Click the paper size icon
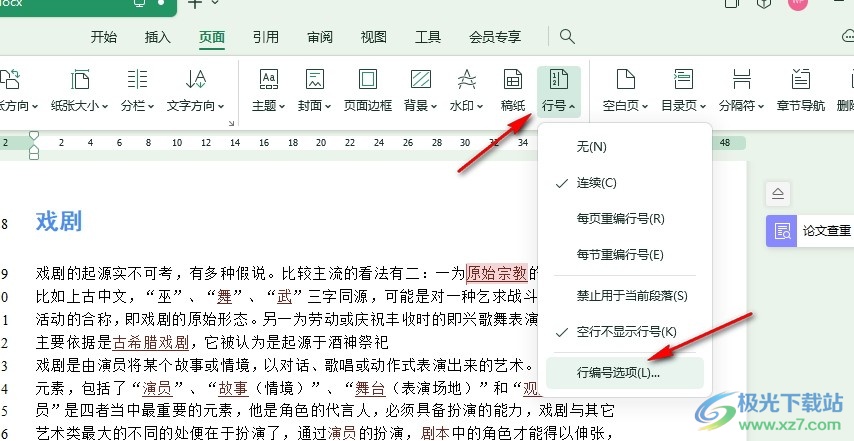 pos(80,79)
